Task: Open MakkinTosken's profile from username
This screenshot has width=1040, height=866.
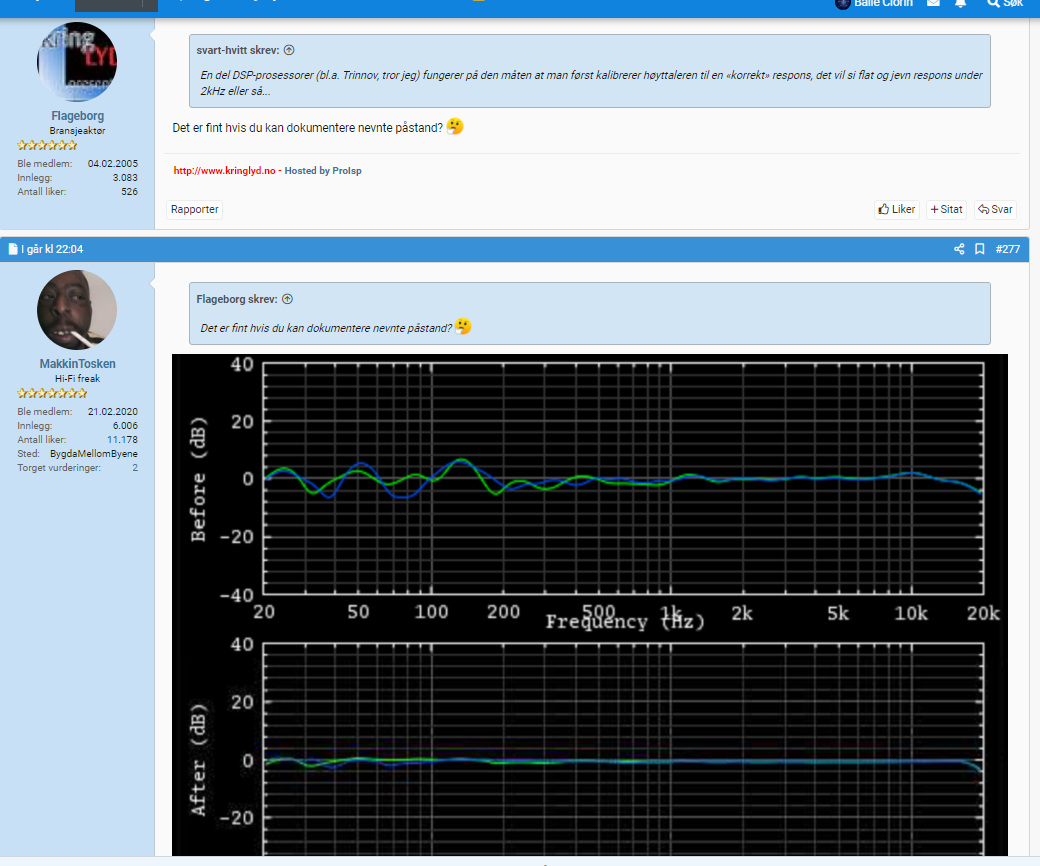Action: 77,364
